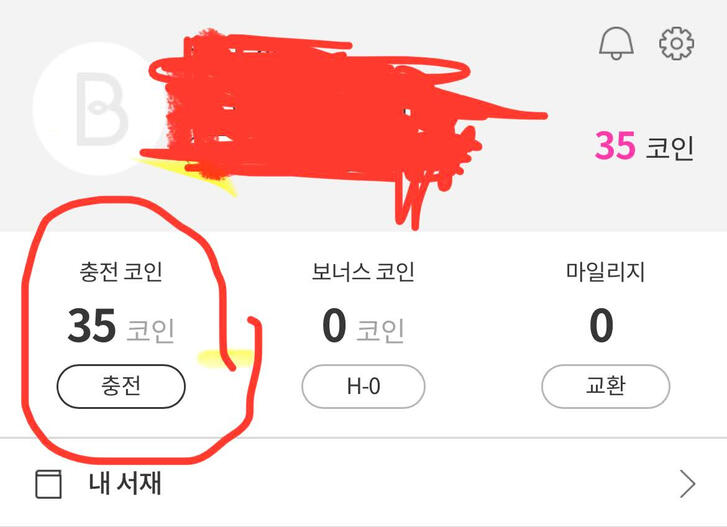Select the 충전 코인 label
This screenshot has height=527, width=727.
click(x=120, y=271)
